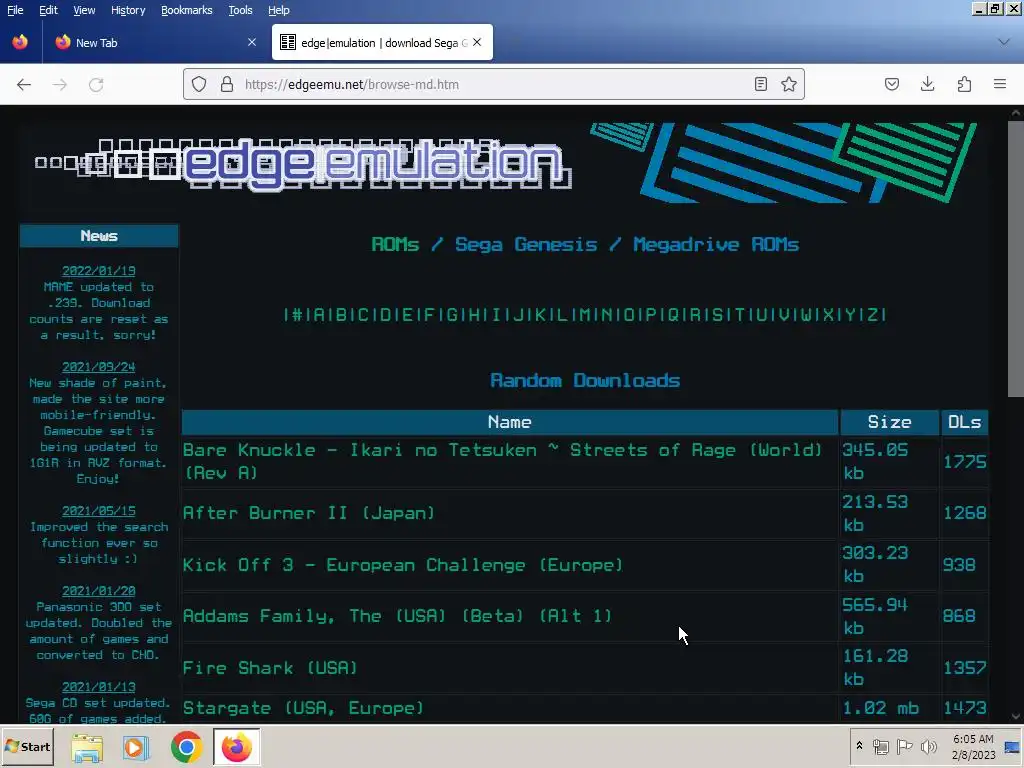Open the Firefox View pinned tab
The height and width of the screenshot is (768, 1024).
coord(20,42)
